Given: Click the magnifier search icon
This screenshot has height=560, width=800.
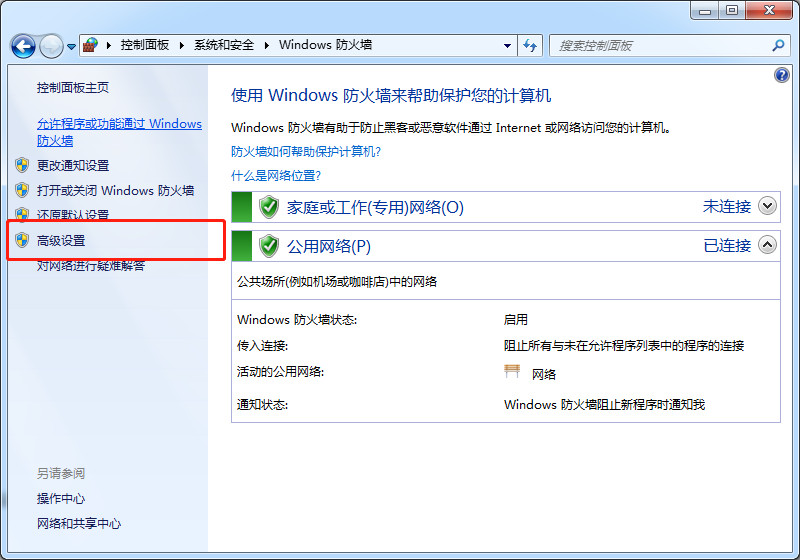Looking at the screenshot, I should [x=778, y=45].
